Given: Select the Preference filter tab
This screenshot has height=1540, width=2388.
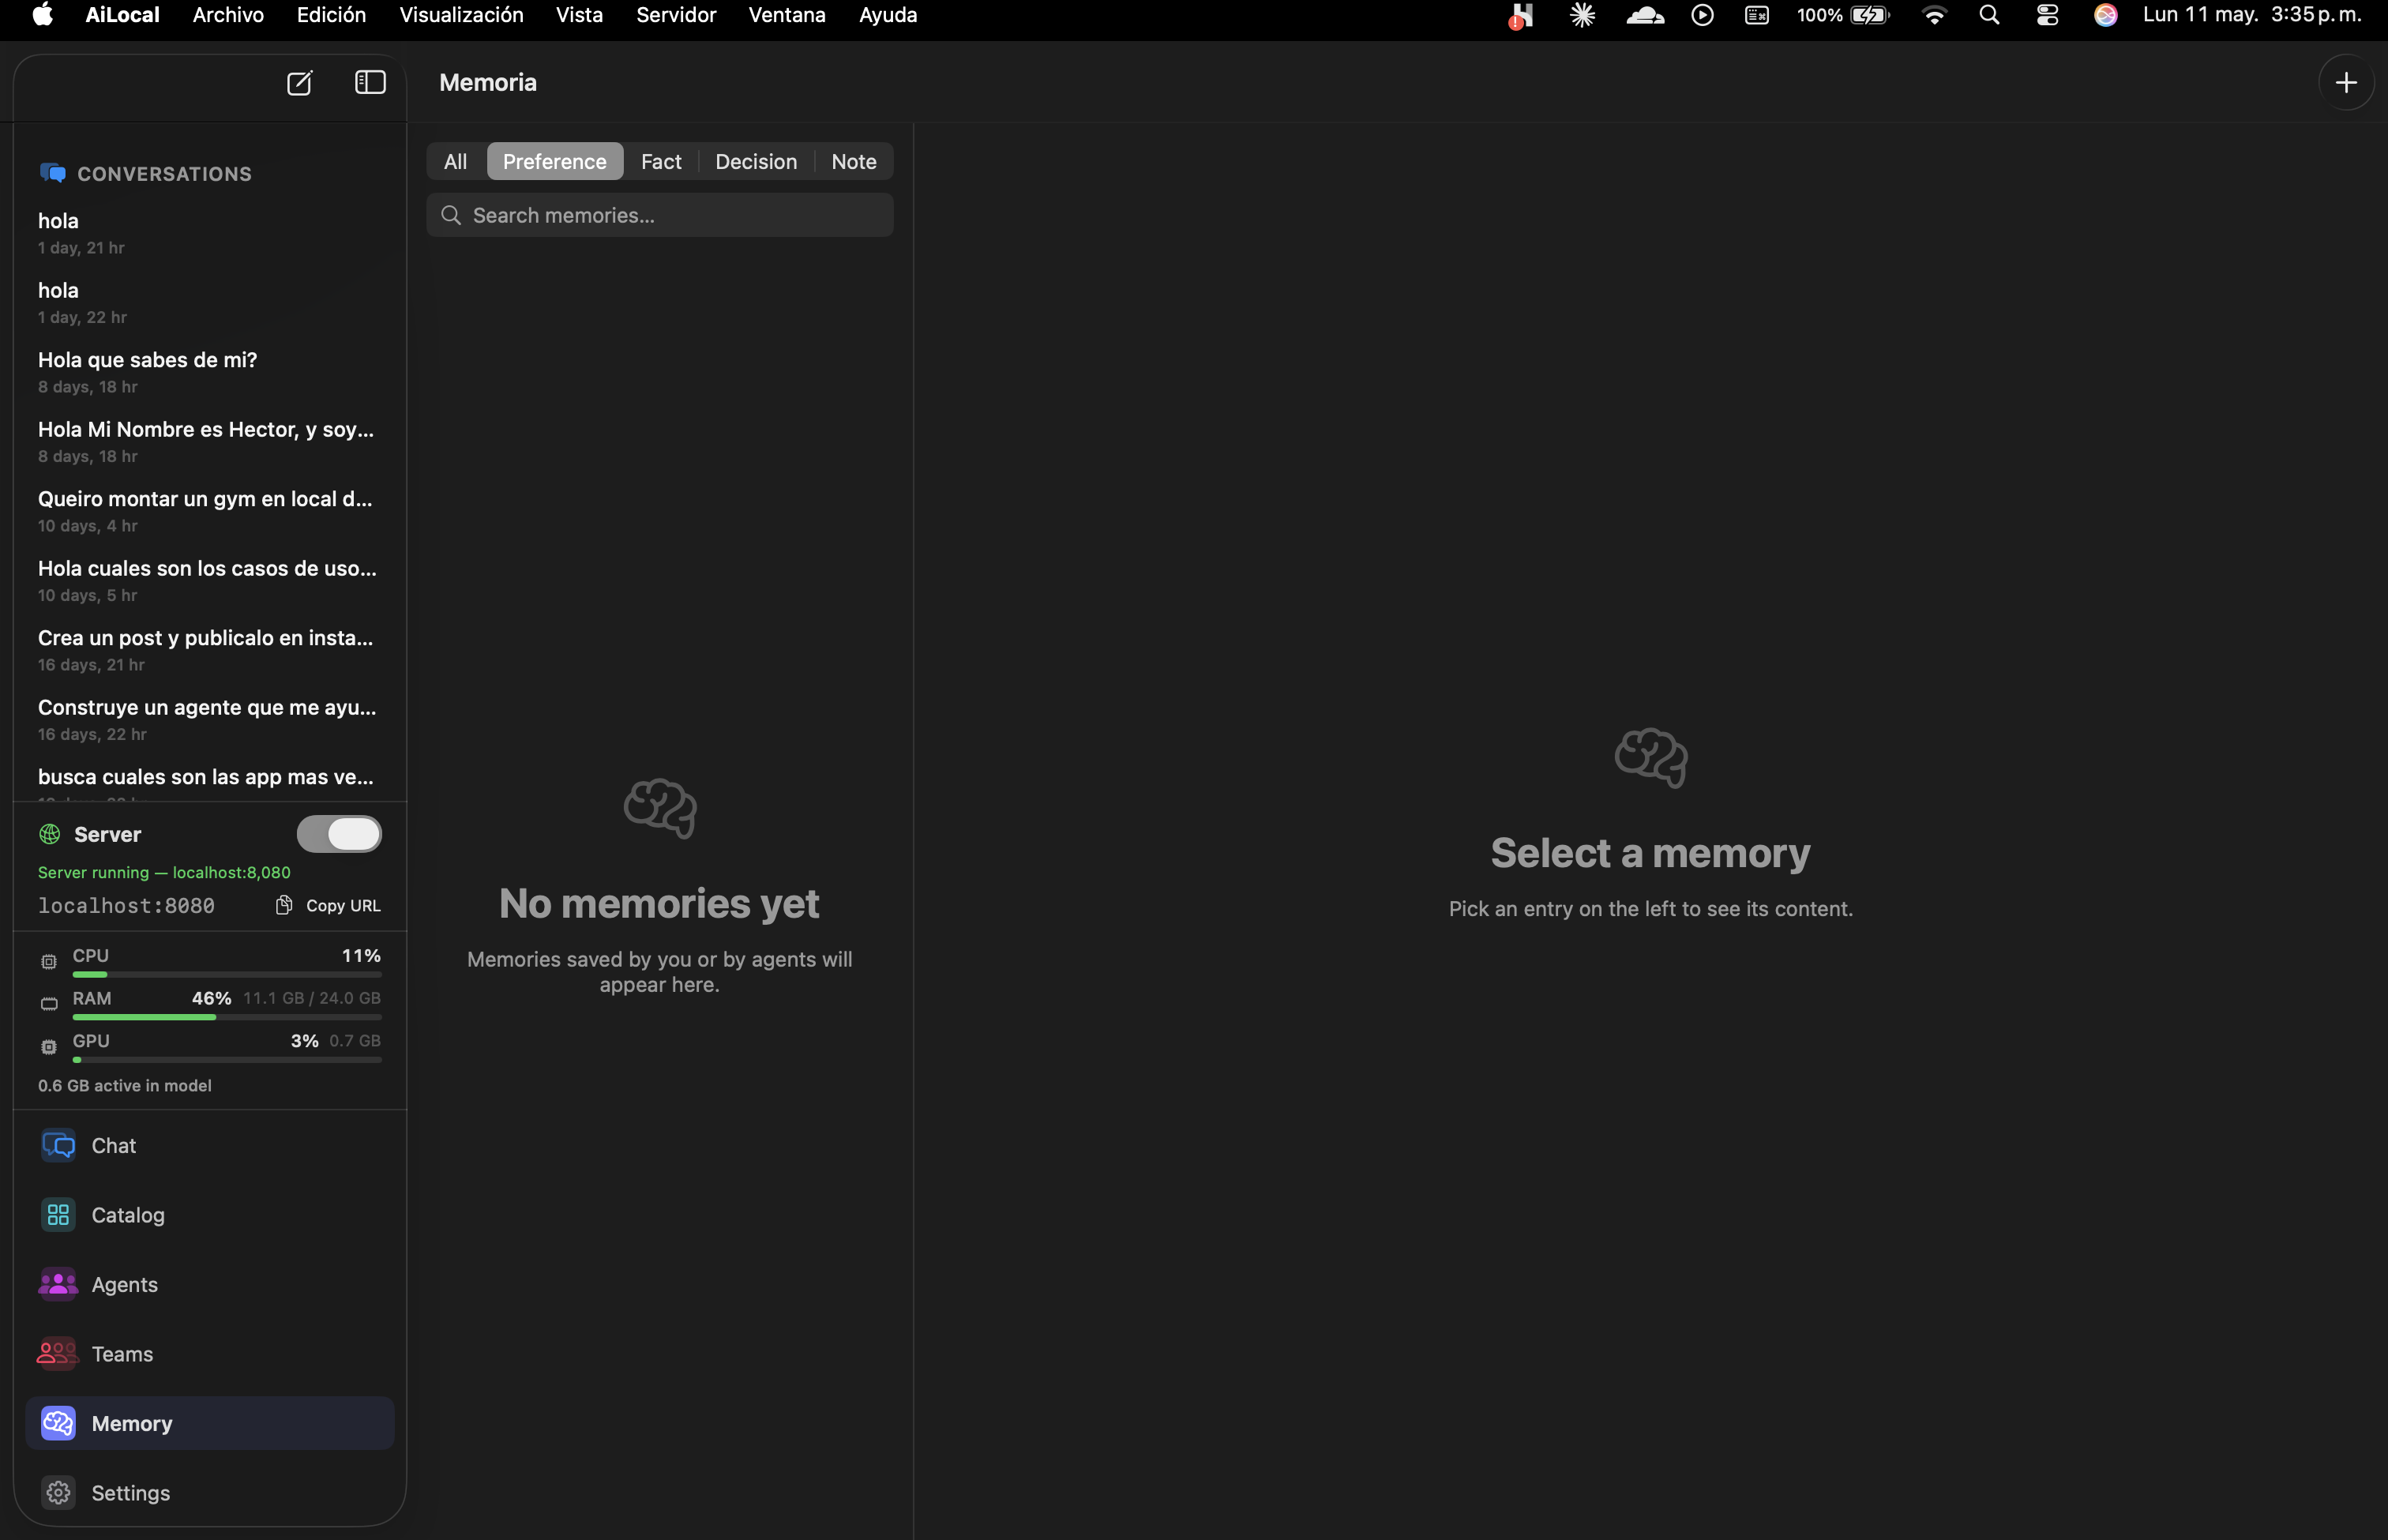Looking at the screenshot, I should [x=555, y=161].
